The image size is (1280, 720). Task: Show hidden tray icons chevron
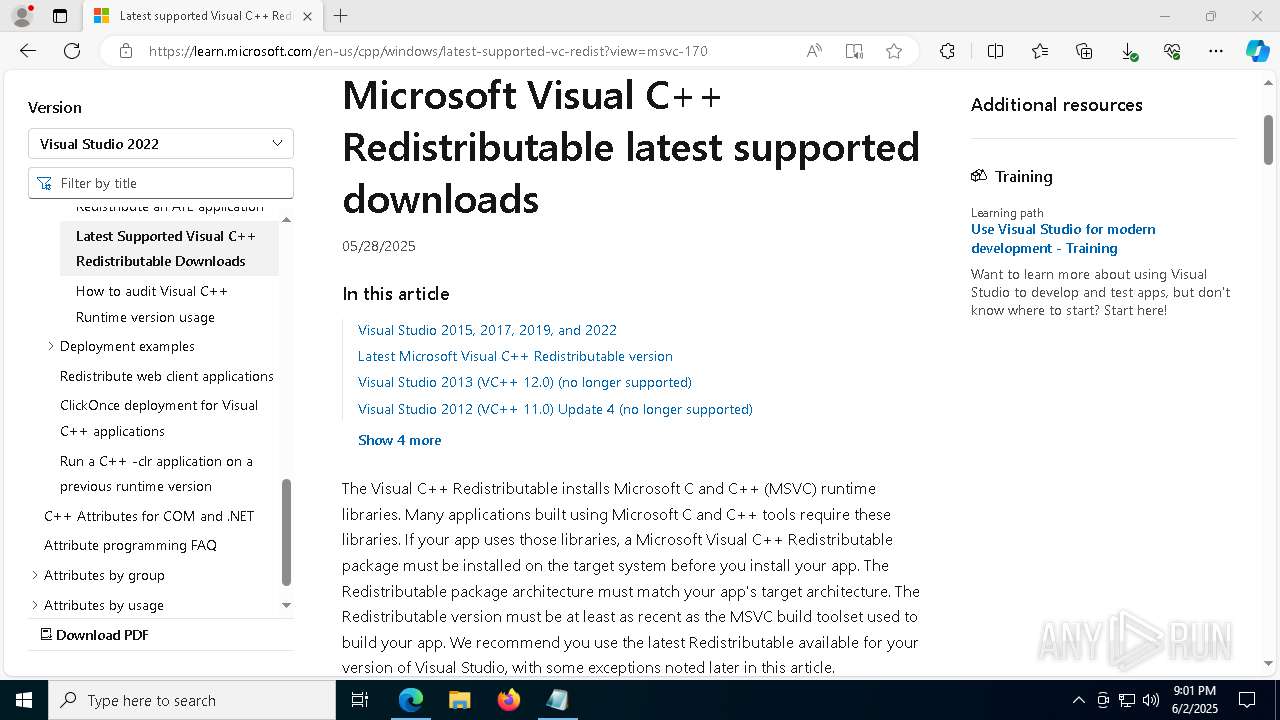(1078, 700)
